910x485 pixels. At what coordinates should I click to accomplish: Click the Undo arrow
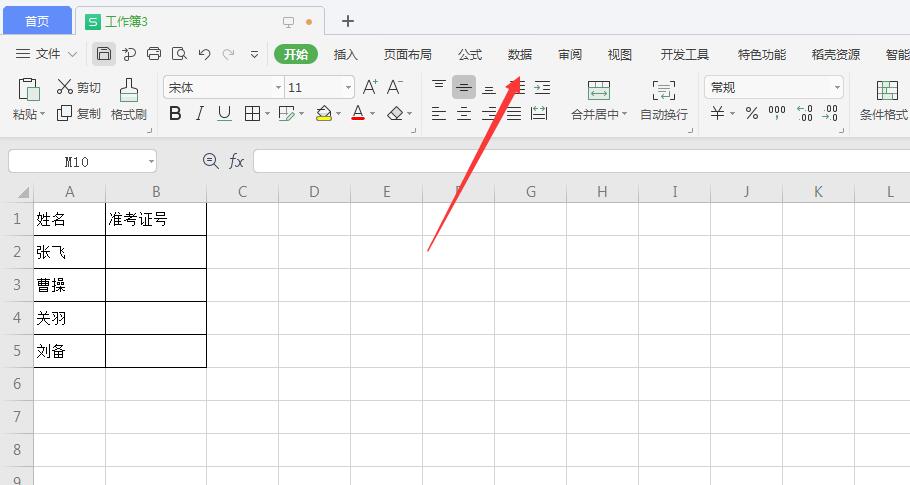click(204, 54)
